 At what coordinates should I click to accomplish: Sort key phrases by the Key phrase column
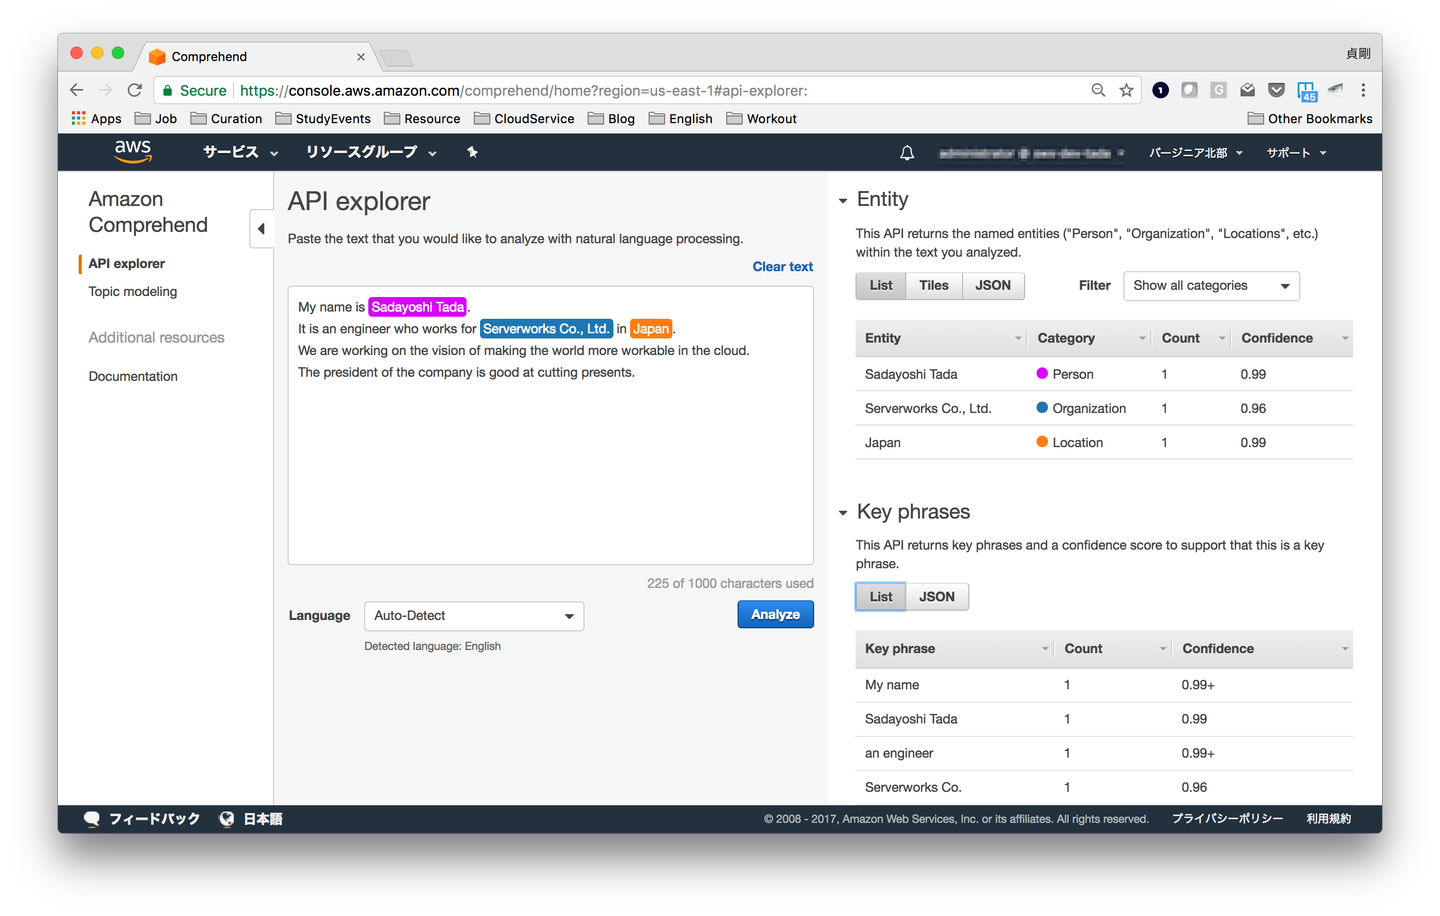[955, 649]
